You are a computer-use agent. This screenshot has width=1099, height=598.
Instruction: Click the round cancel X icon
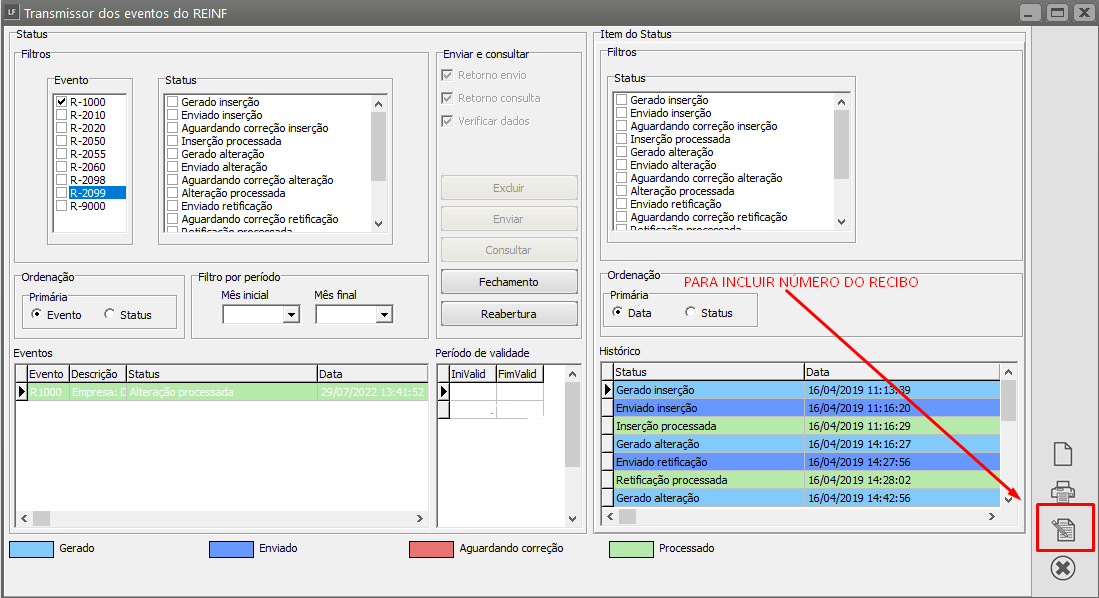[x=1063, y=568]
